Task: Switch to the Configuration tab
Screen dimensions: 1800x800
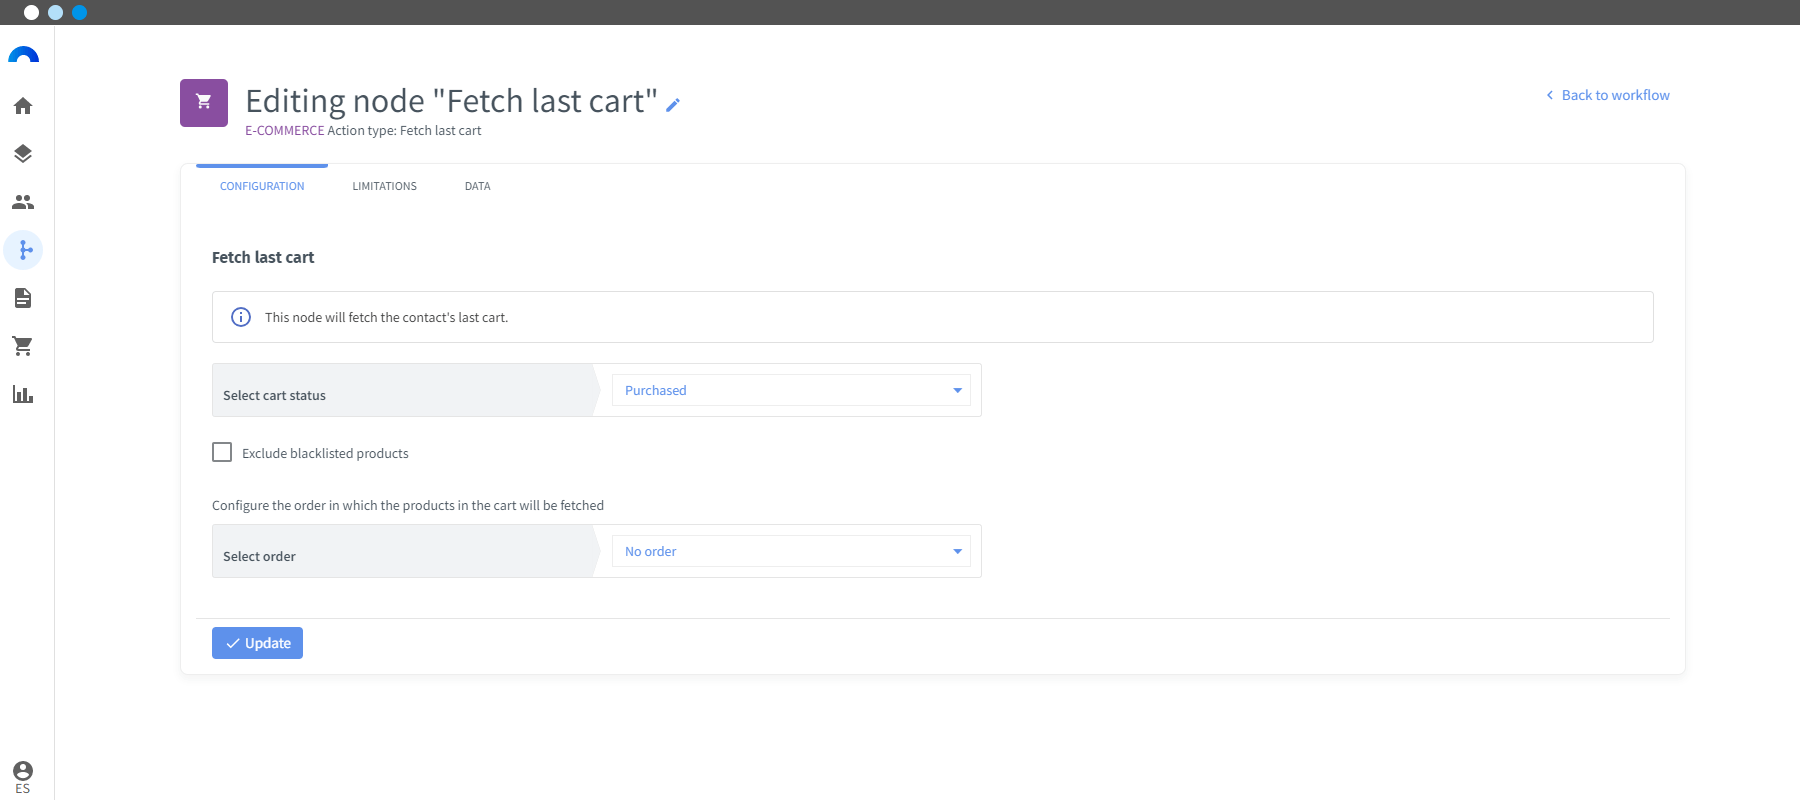Action: pos(262,186)
